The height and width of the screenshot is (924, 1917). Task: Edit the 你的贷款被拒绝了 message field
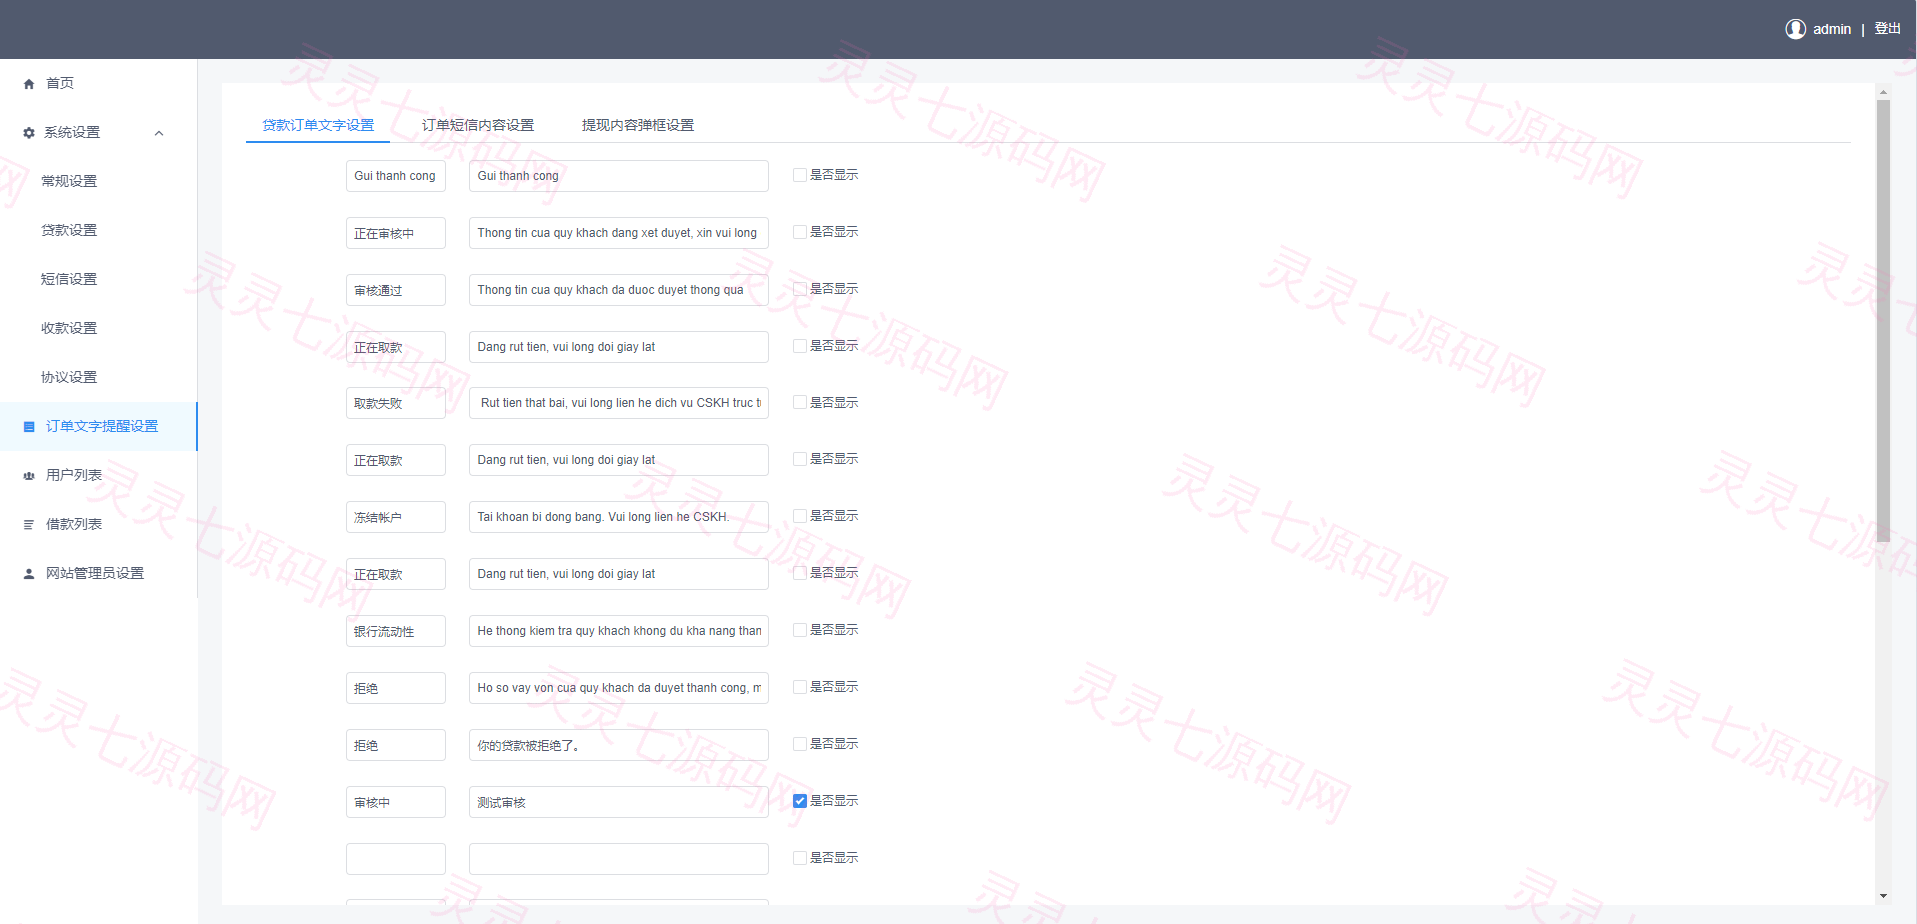pyautogui.click(x=619, y=745)
